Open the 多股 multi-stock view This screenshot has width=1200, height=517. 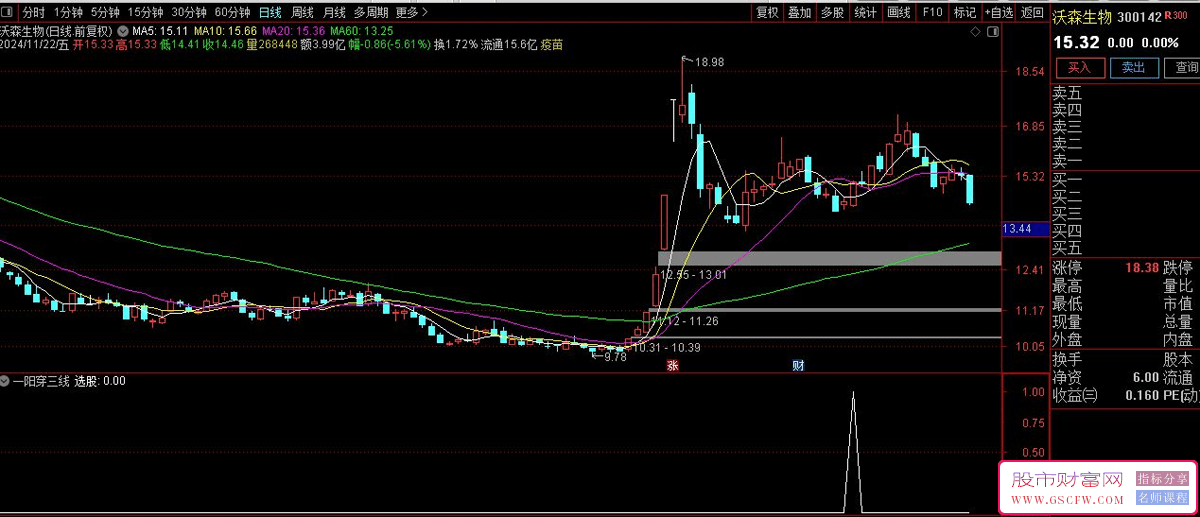[x=833, y=12]
